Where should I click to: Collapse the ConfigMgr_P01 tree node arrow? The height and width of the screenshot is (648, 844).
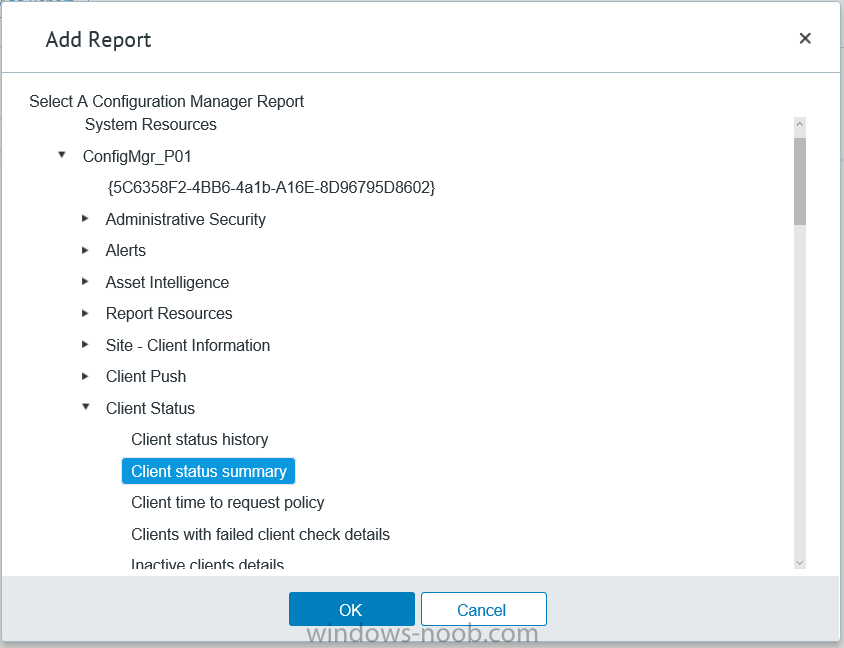pos(62,155)
